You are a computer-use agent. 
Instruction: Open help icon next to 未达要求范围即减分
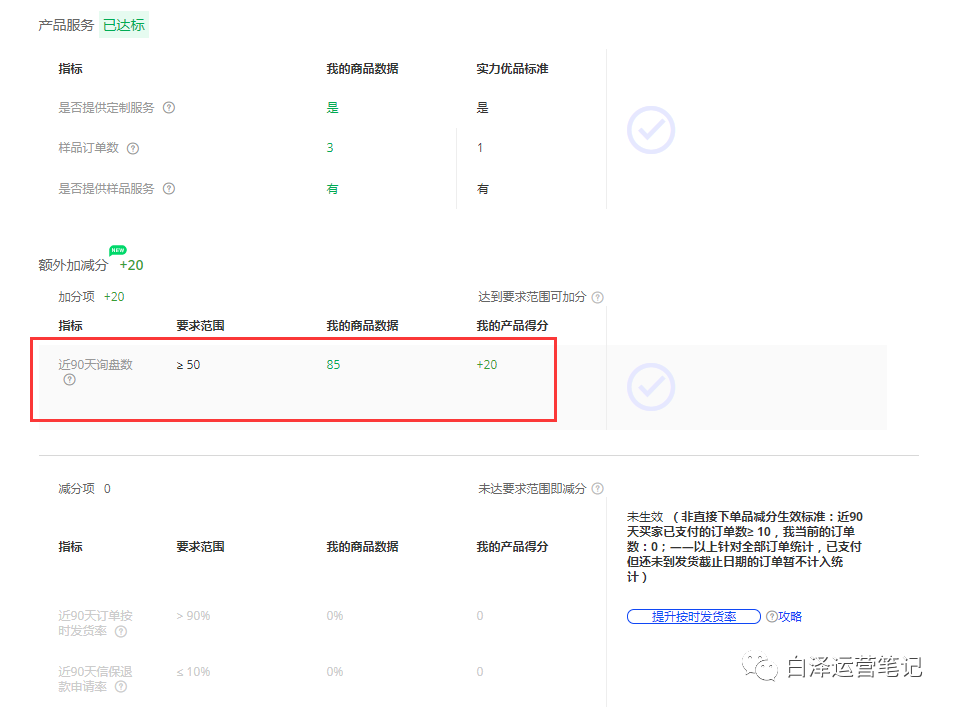click(x=597, y=488)
